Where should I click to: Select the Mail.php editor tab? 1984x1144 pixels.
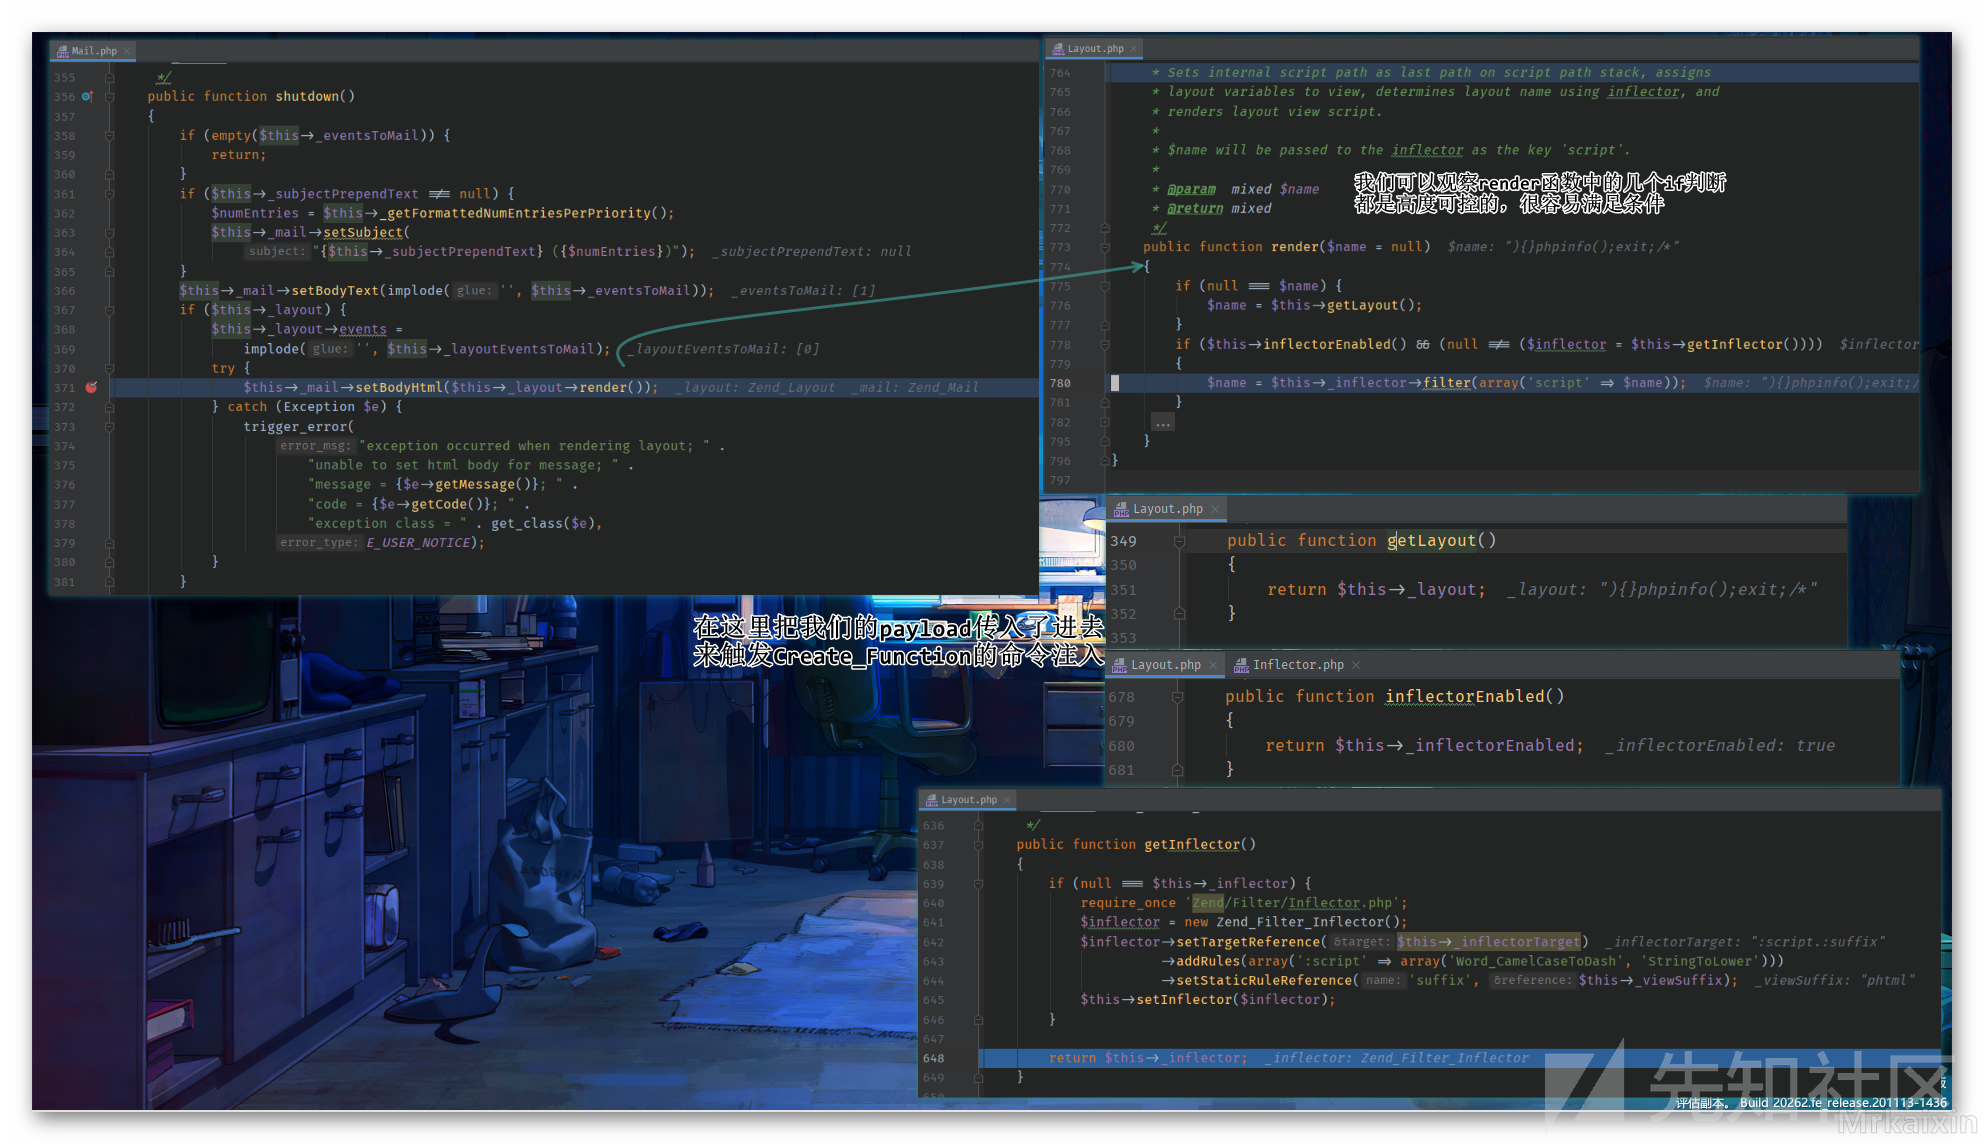pos(94,51)
